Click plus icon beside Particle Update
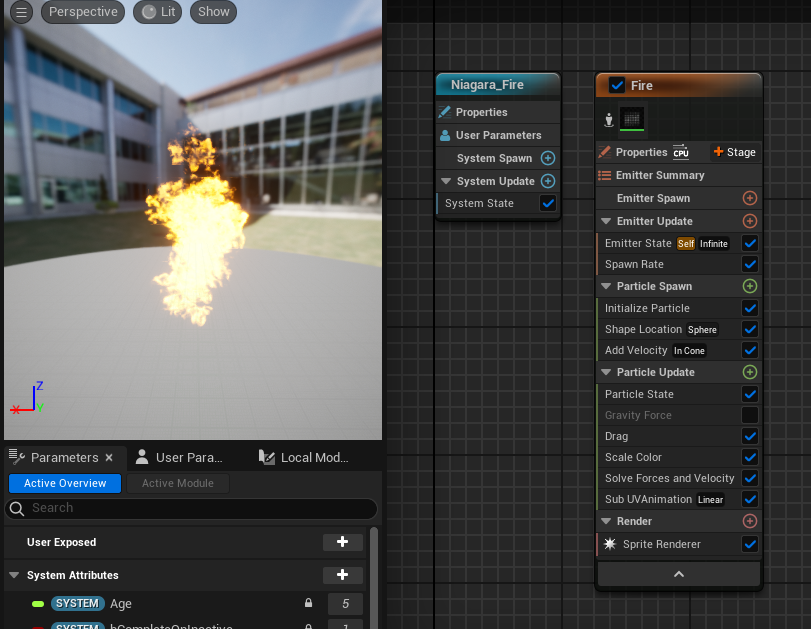Viewport: 811px width, 629px height. pos(749,372)
